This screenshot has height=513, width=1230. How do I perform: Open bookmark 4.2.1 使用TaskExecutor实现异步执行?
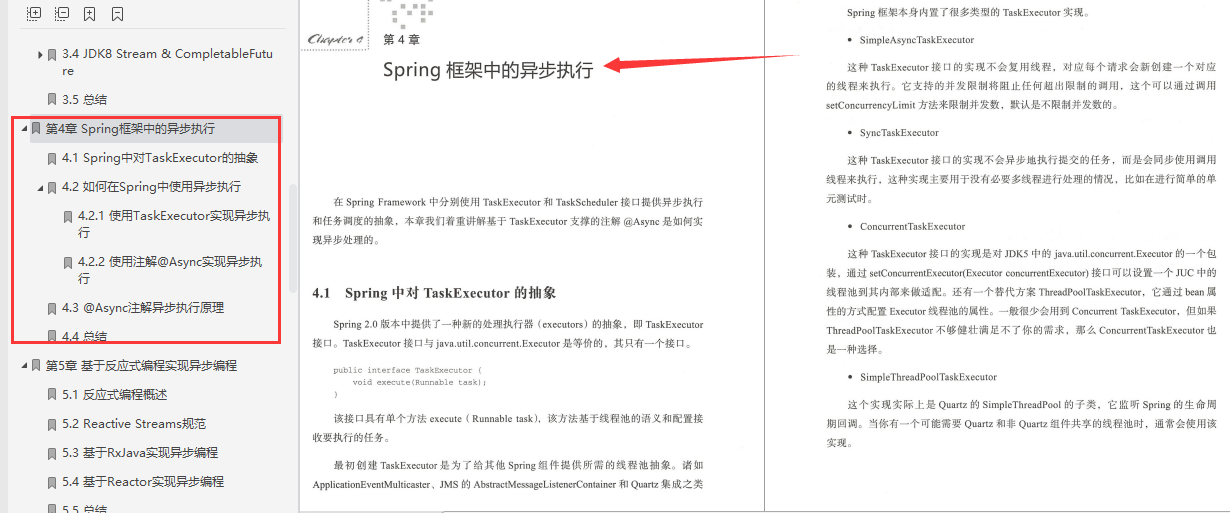pyautogui.click(x=174, y=224)
